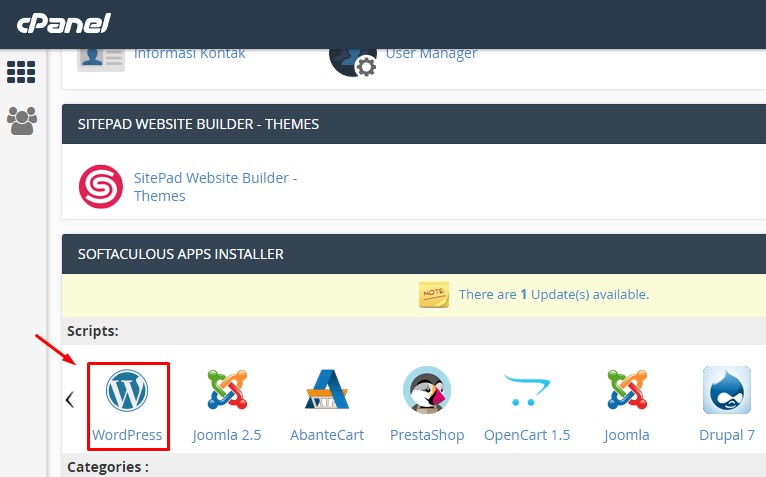Collapse the SitePad Website Builder - Themes header
The height and width of the screenshot is (477, 766).
coord(413,125)
